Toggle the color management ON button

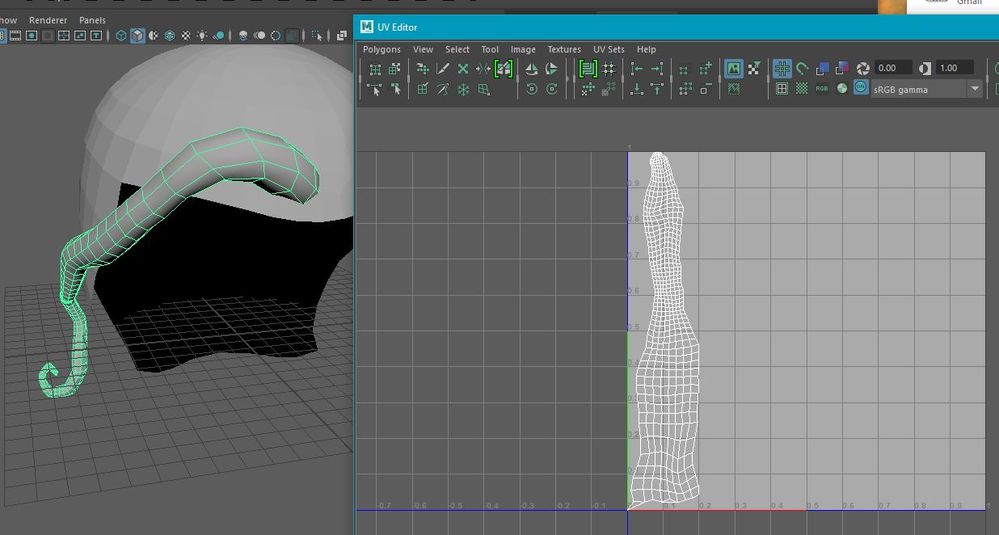[x=861, y=89]
